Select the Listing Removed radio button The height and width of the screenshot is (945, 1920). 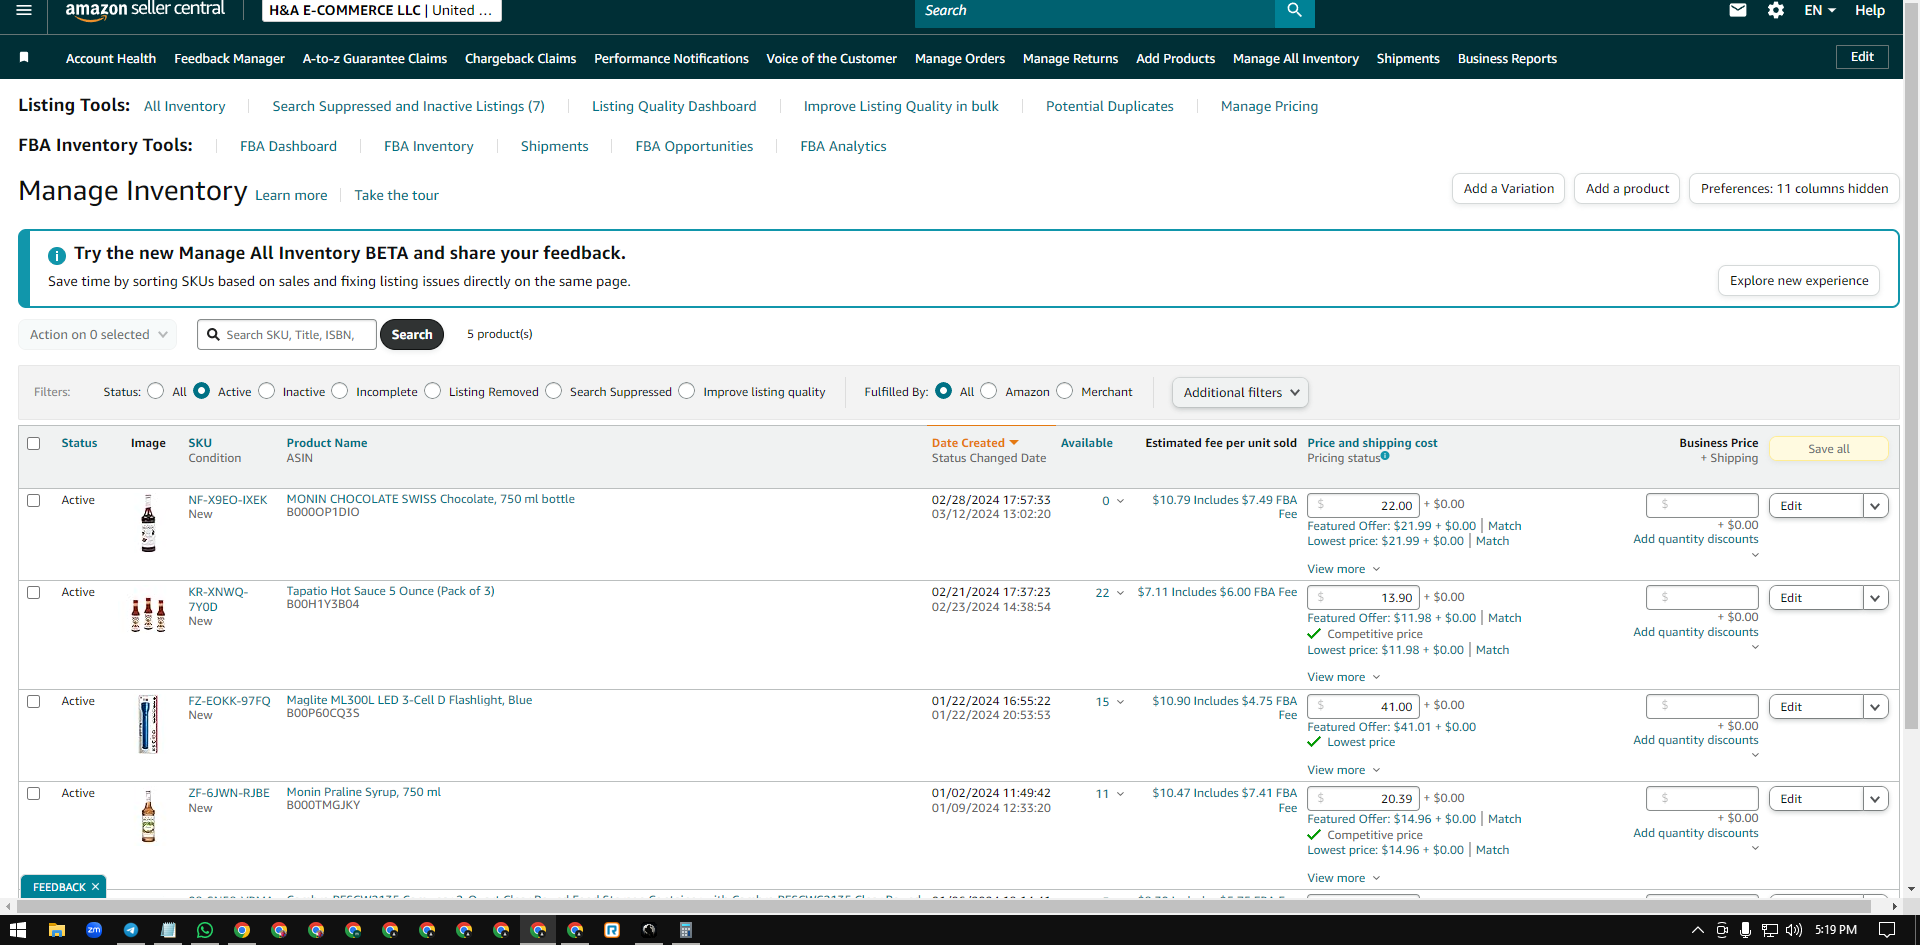pos(433,391)
